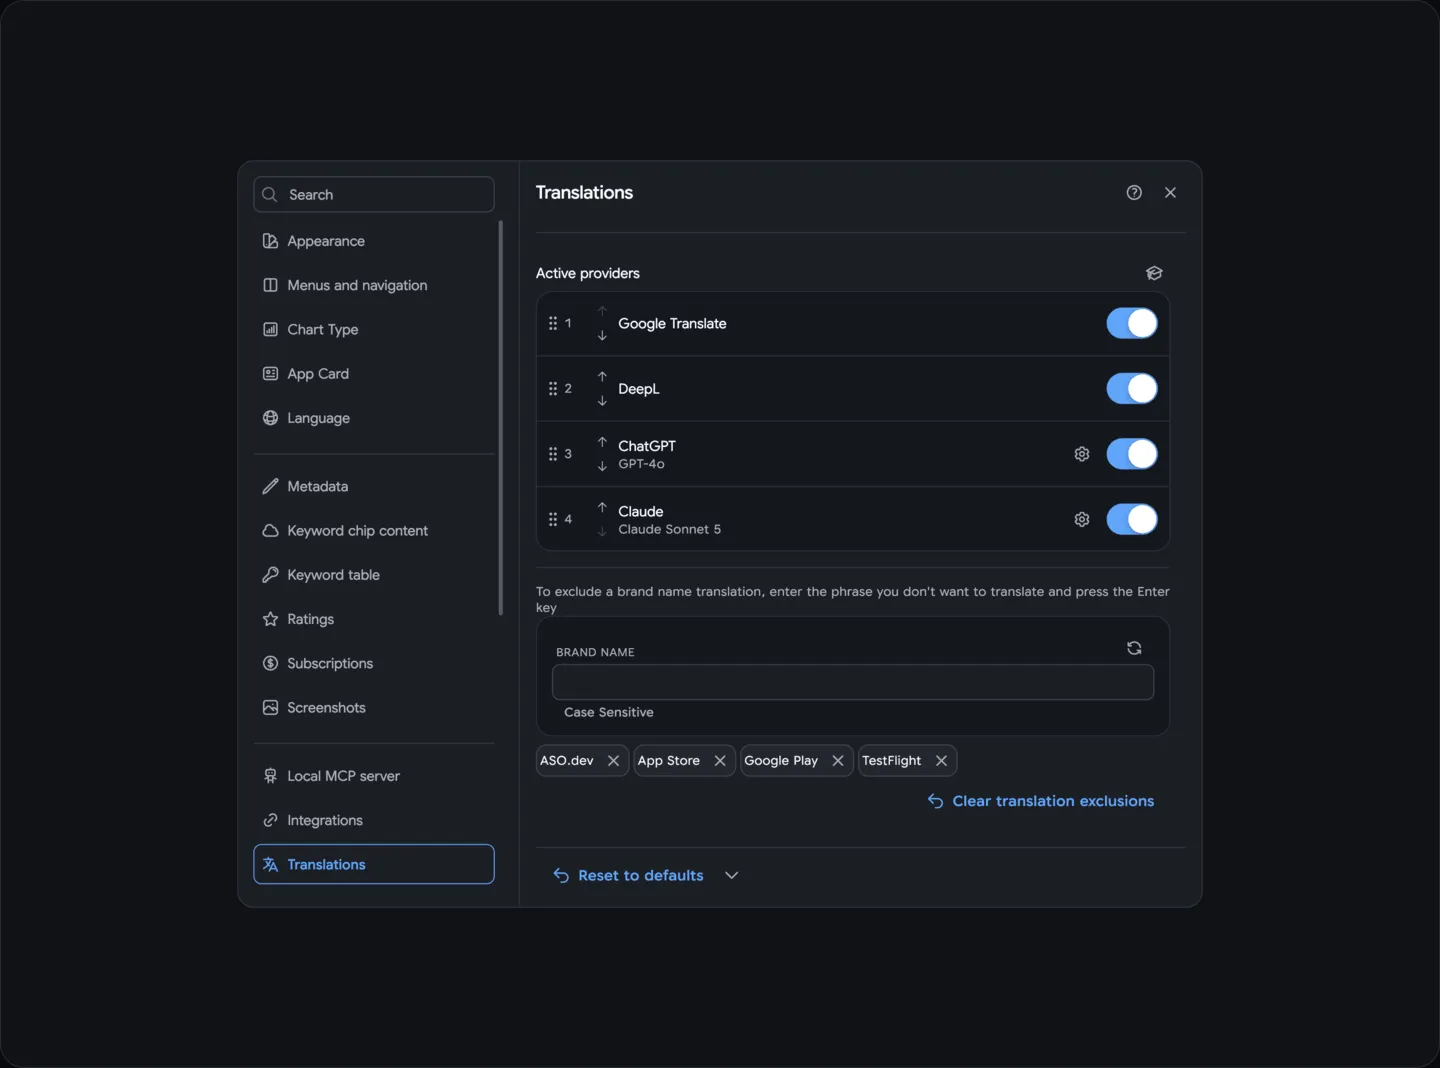
Task: Select the Metadata section
Action: pyautogui.click(x=374, y=486)
